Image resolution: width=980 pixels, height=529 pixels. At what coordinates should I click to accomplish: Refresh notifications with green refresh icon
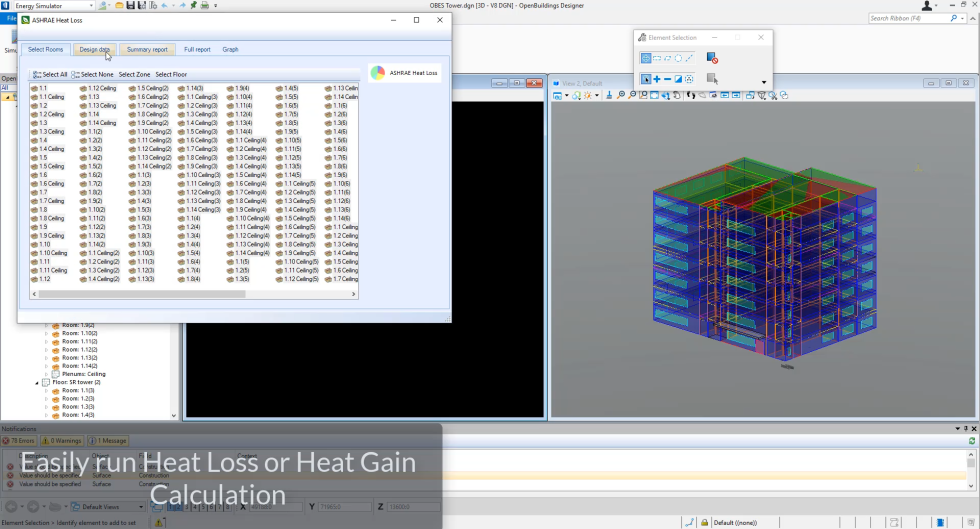(972, 441)
